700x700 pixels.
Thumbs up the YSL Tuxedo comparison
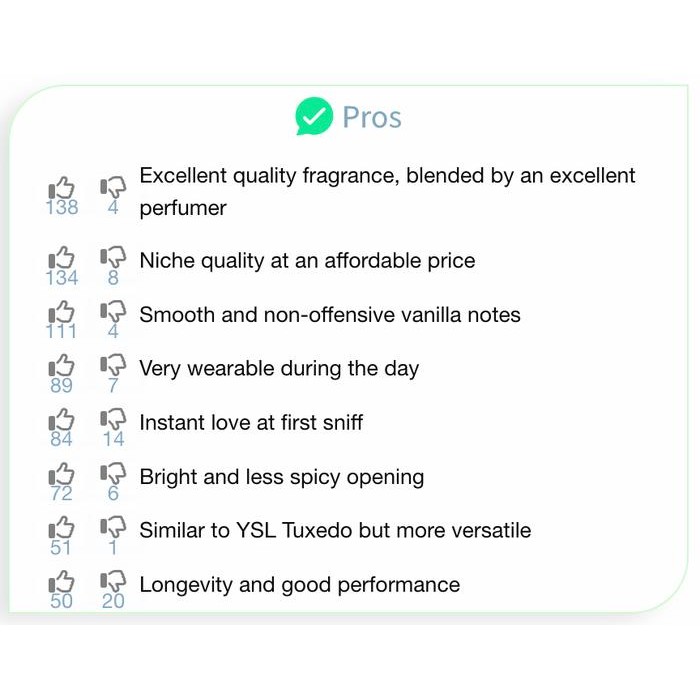62,528
